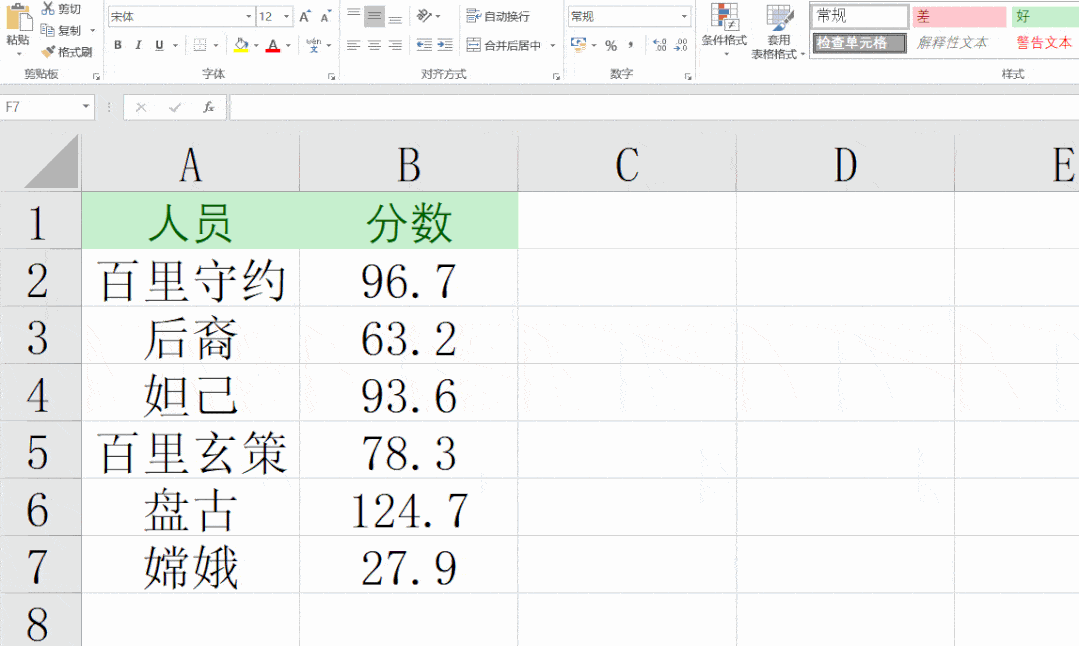
Task: Select column C header
Action: tap(627, 163)
